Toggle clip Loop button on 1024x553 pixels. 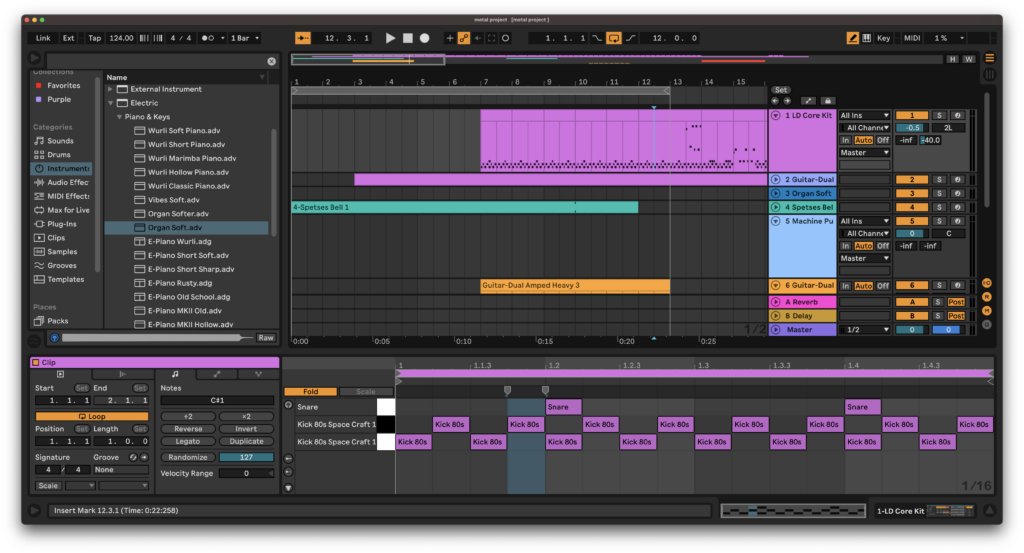(91, 416)
